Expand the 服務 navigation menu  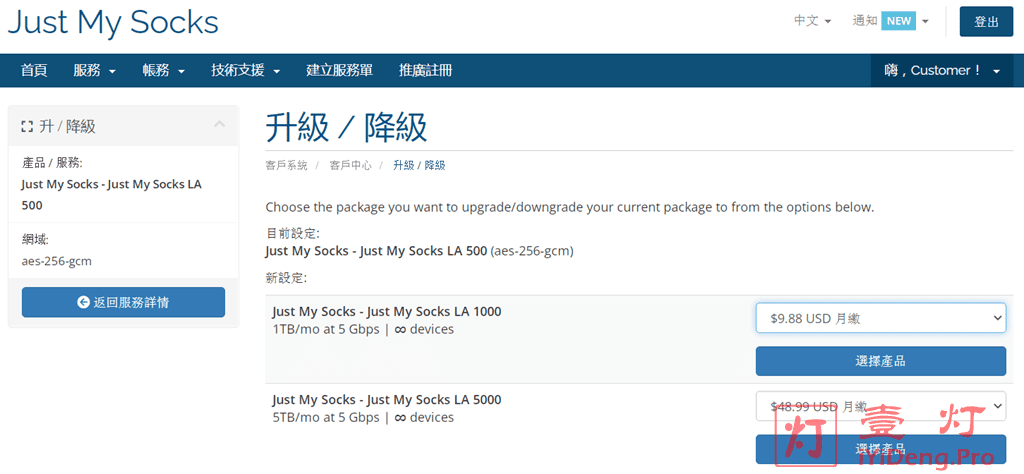tap(94, 71)
